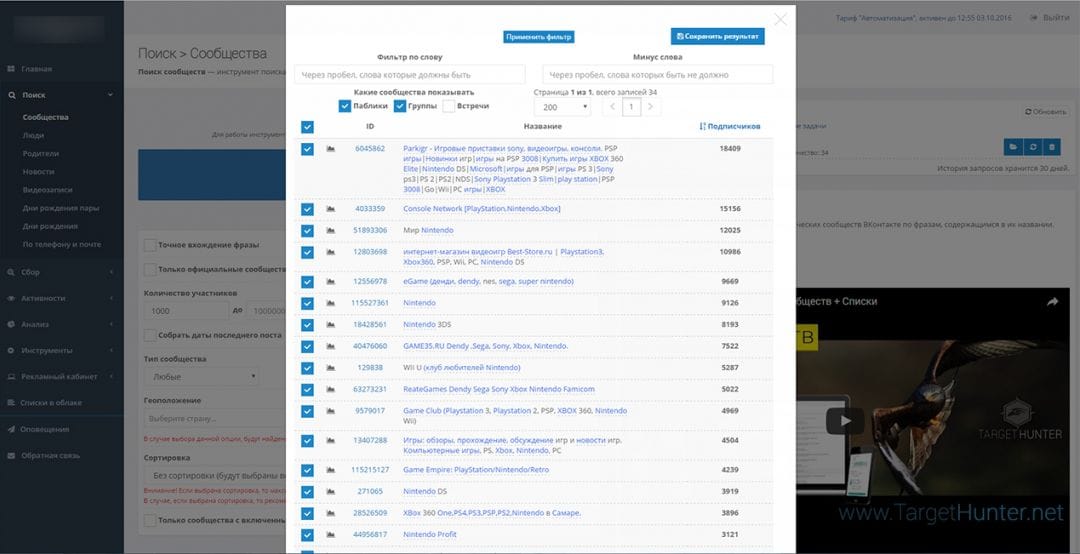Image resolution: width=1080 pixels, height=554 pixels.
Task: Click trash icon in background task panel
Action: (x=1051, y=147)
